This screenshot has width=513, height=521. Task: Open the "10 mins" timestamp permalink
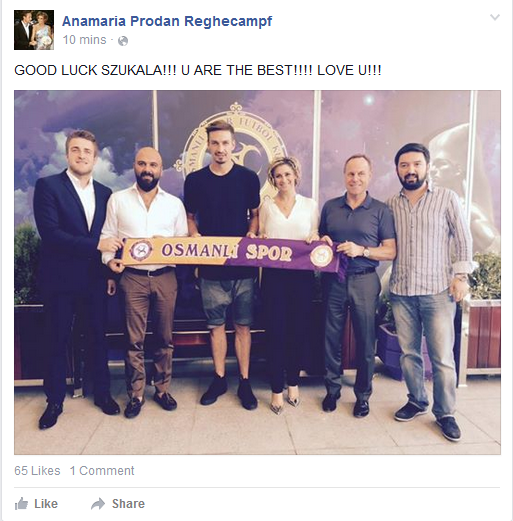[x=84, y=40]
